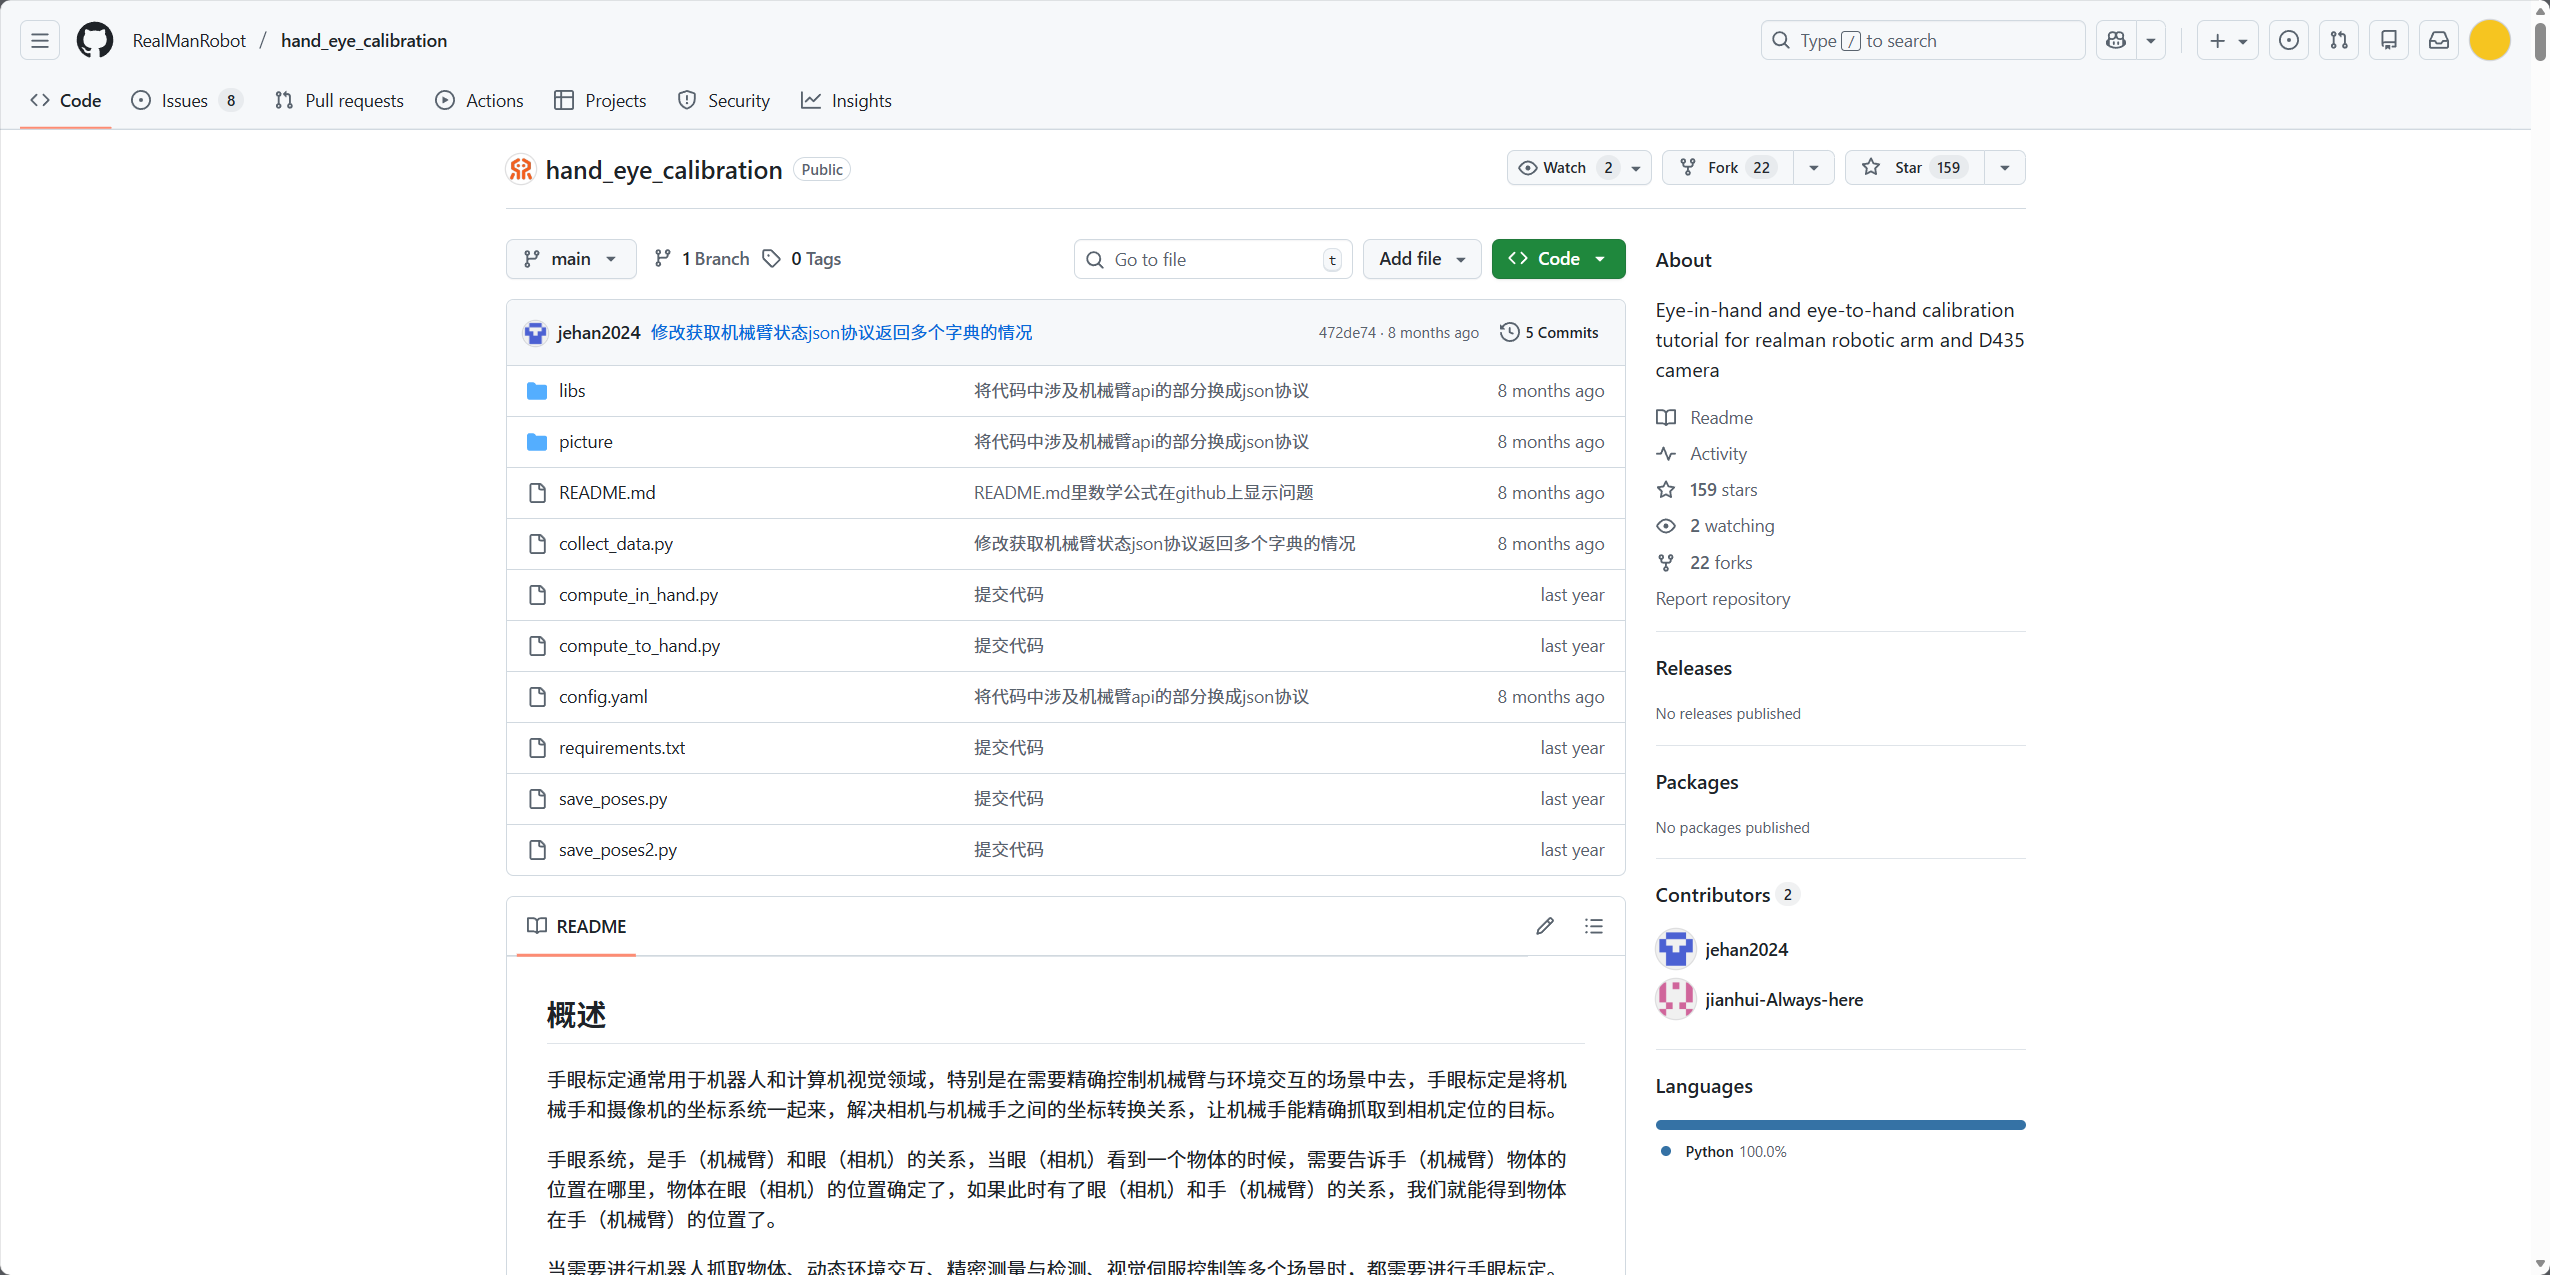
Task: Click the commit history clock icon
Action: pyautogui.click(x=1510, y=332)
